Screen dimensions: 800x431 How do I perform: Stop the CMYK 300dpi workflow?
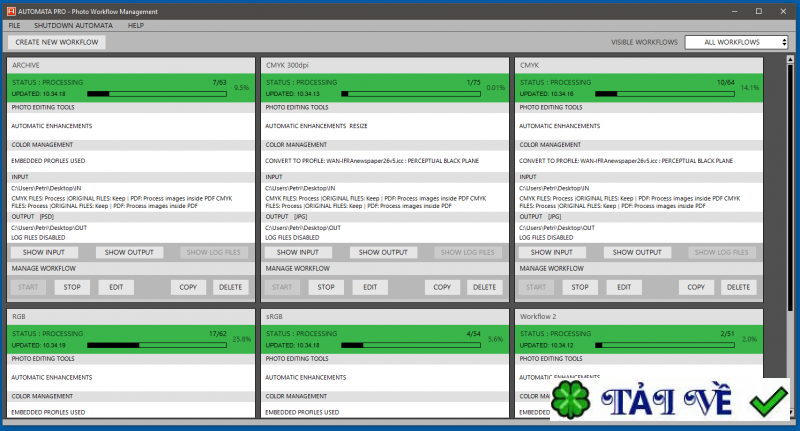pyautogui.click(x=326, y=287)
